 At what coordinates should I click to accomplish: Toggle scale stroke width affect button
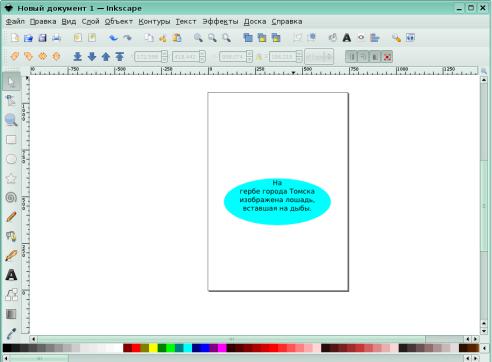click(x=352, y=57)
